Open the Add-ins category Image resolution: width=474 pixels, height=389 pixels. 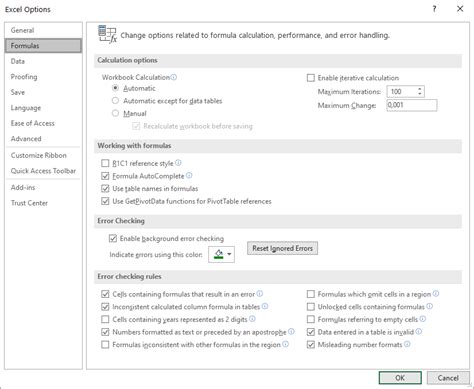click(43, 187)
